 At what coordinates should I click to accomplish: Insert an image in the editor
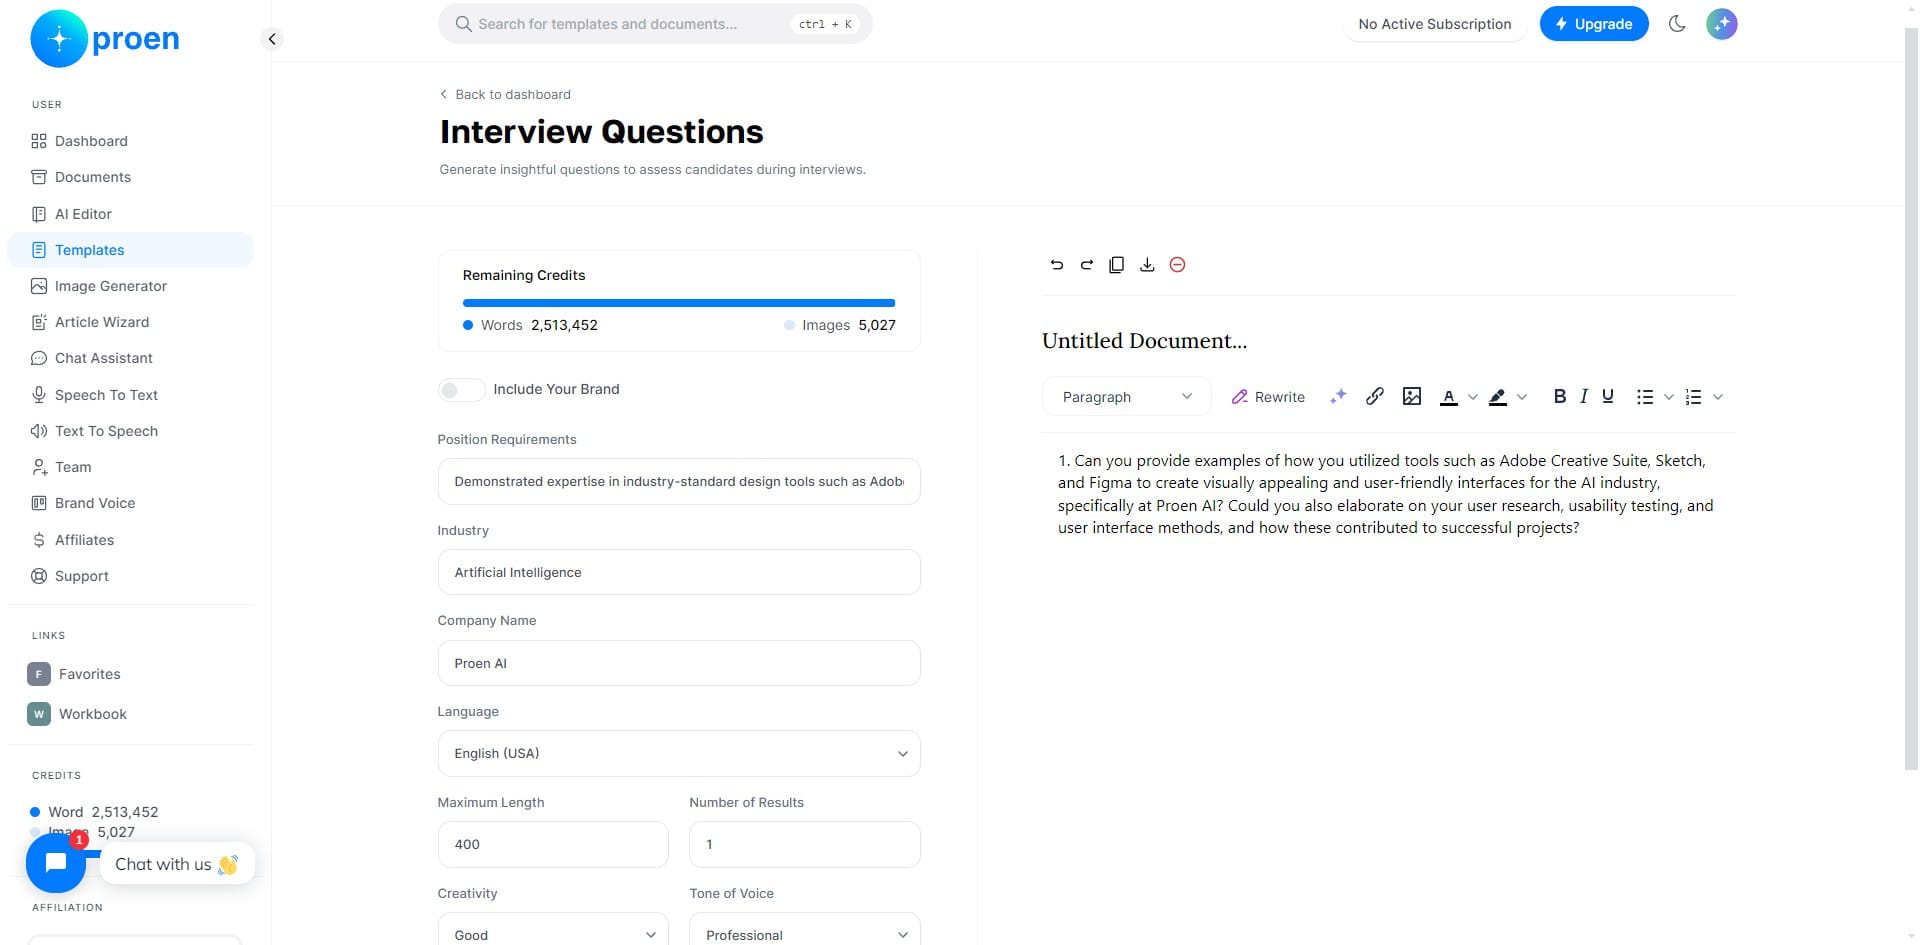pos(1412,397)
